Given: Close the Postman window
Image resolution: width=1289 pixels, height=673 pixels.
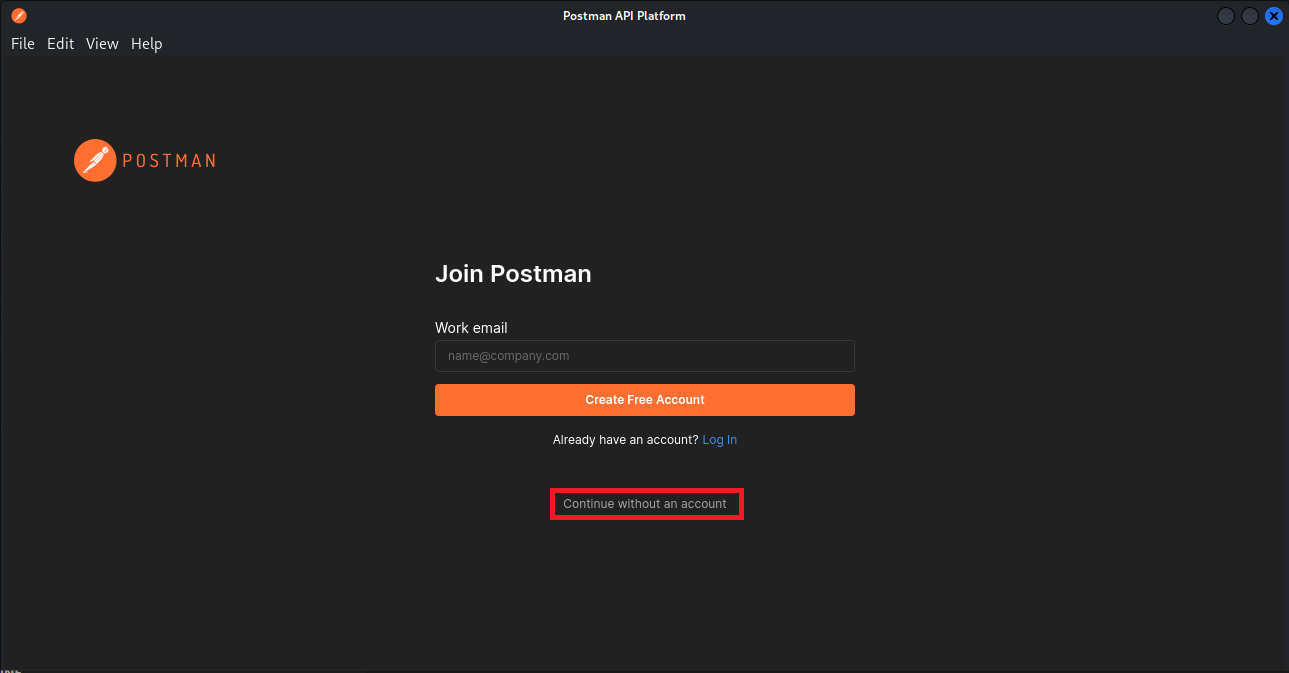Looking at the screenshot, I should (x=1274, y=16).
